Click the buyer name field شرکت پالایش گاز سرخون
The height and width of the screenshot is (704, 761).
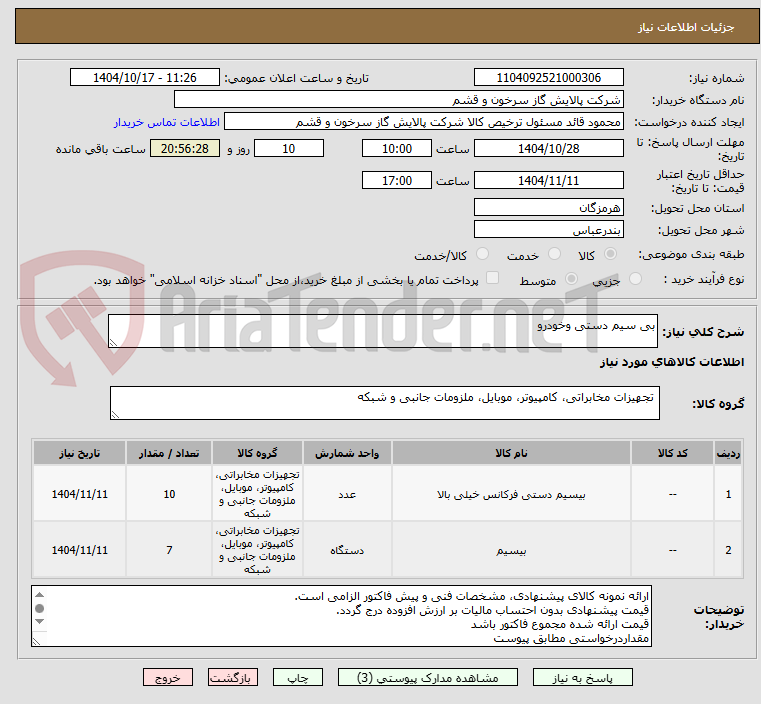point(398,99)
